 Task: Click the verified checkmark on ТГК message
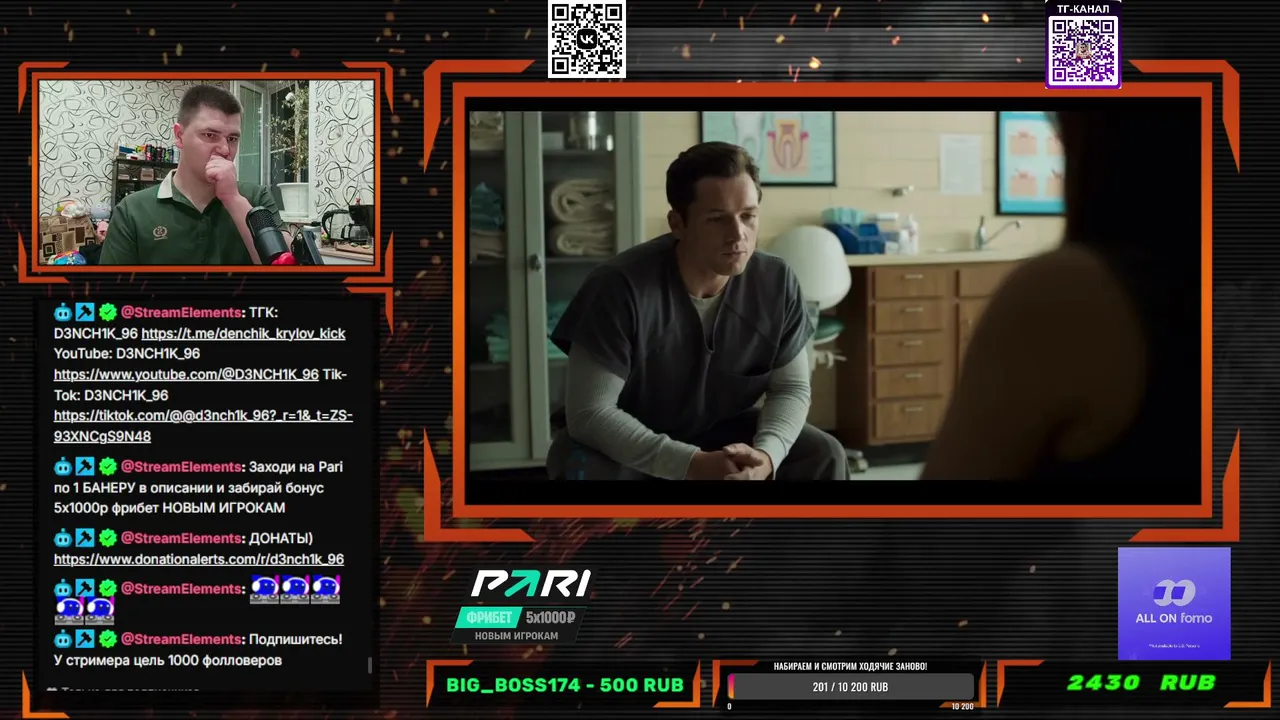[107, 313]
